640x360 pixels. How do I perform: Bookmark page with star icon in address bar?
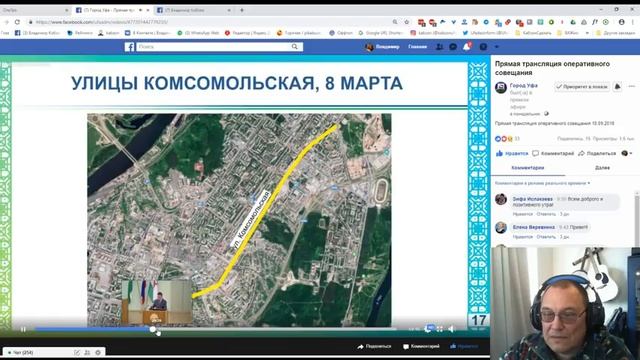tap(407, 22)
